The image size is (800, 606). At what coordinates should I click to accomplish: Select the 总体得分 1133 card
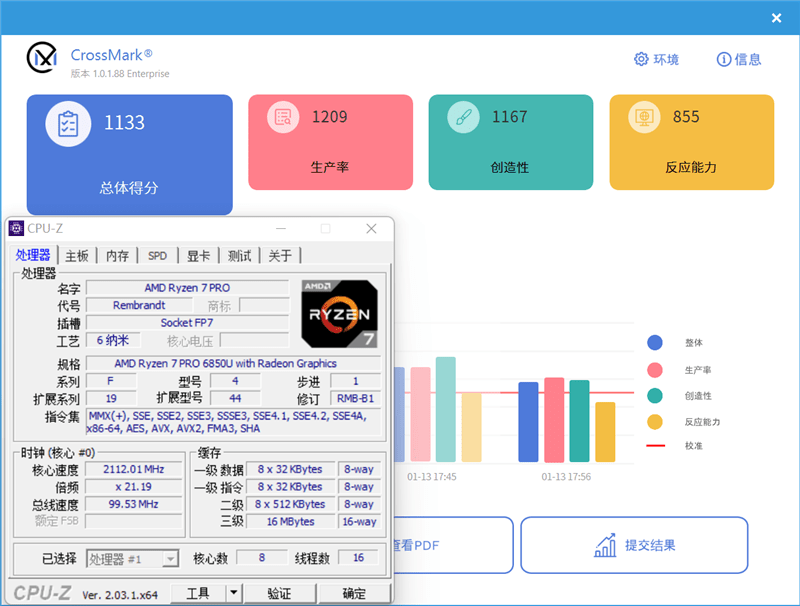coord(130,155)
